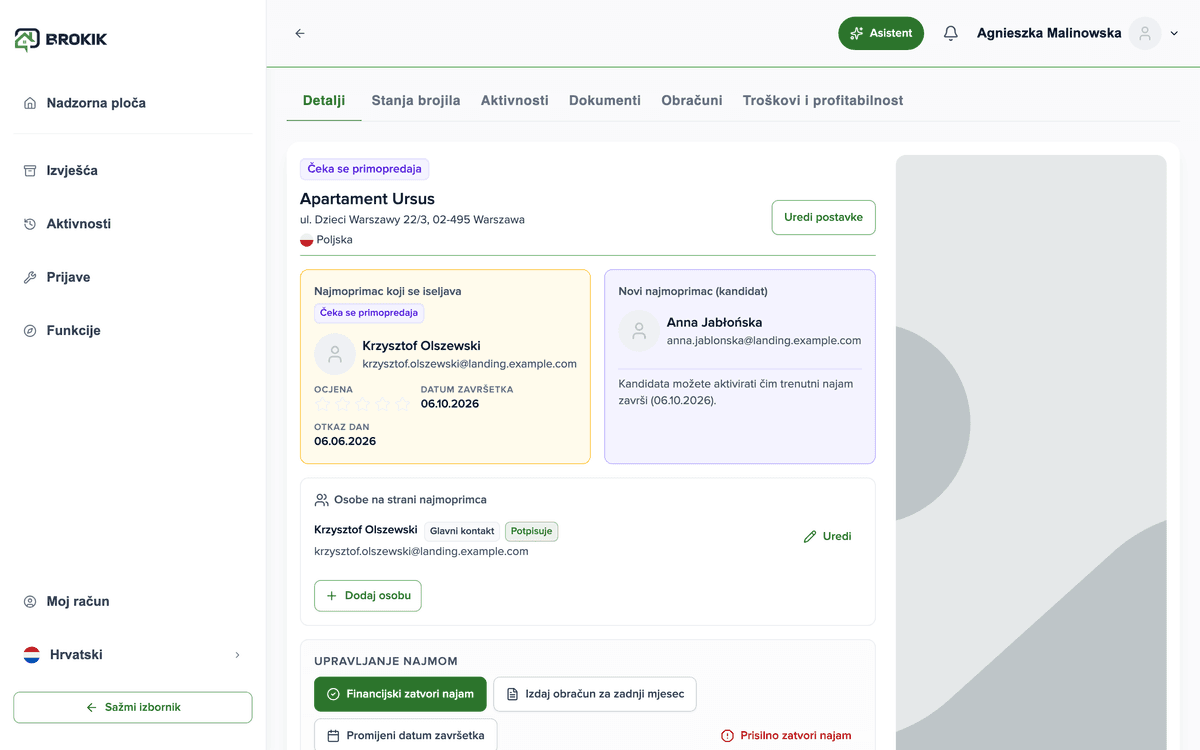
Task: Click the Apartament Ursus title
Action: [367, 198]
